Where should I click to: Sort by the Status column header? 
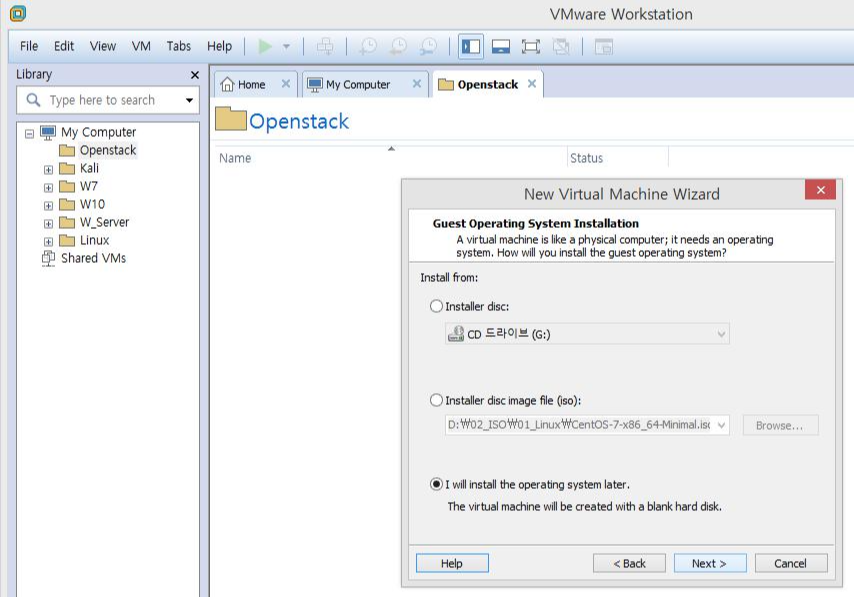point(618,158)
